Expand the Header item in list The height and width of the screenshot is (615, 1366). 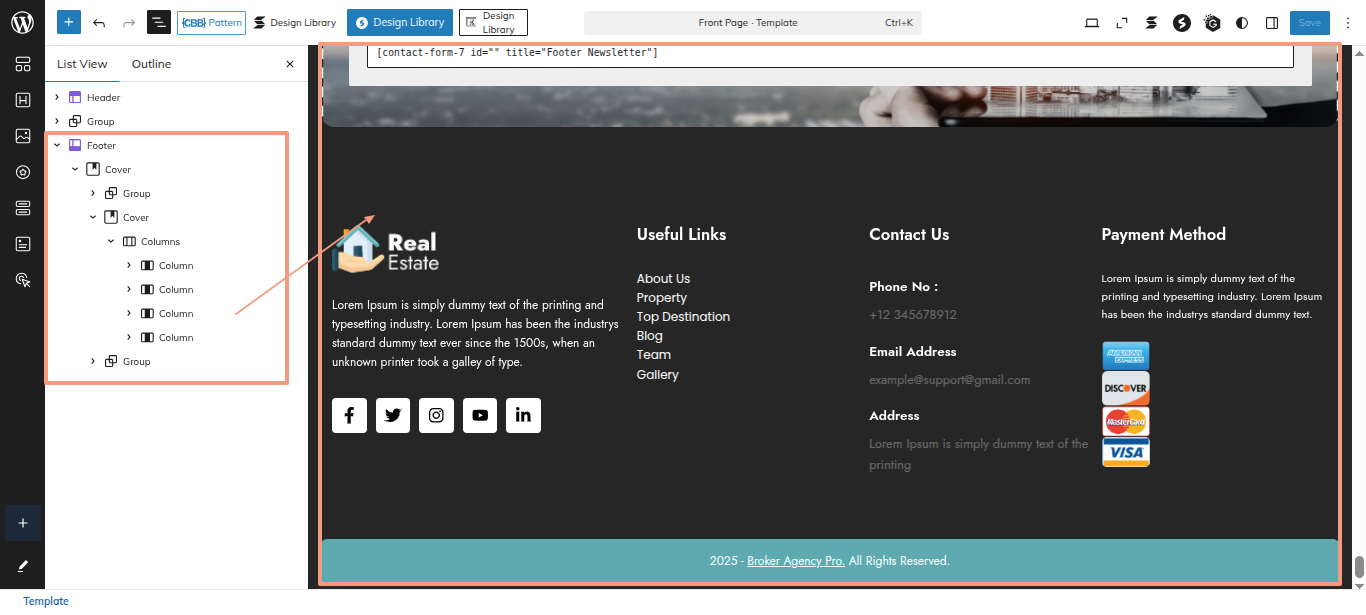tap(57, 97)
